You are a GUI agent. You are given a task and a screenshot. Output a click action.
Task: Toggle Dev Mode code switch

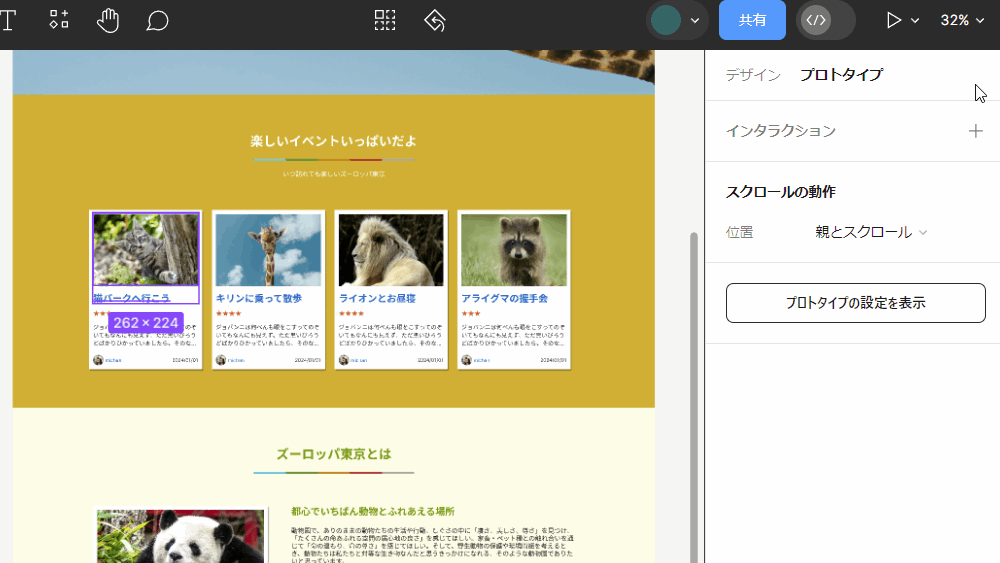click(x=825, y=20)
